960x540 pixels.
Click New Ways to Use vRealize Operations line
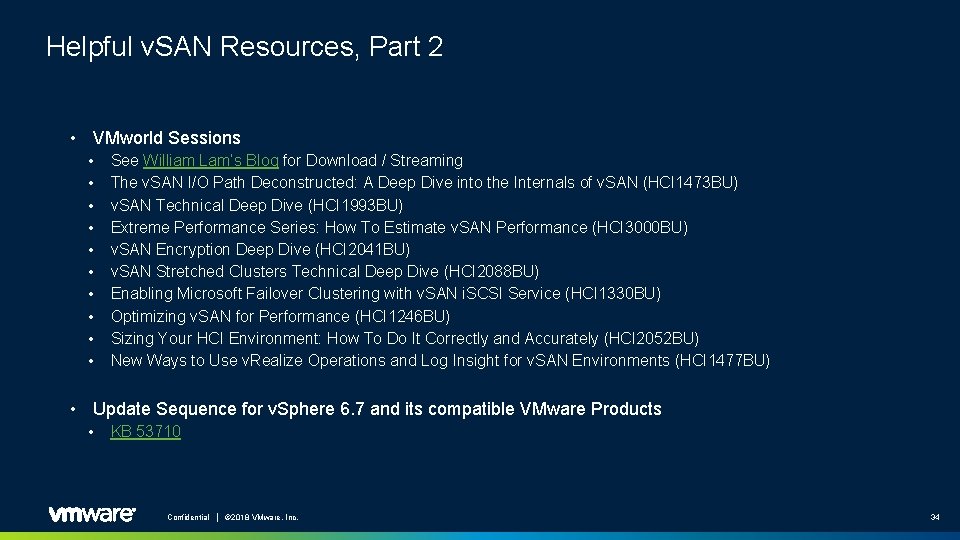coord(440,360)
